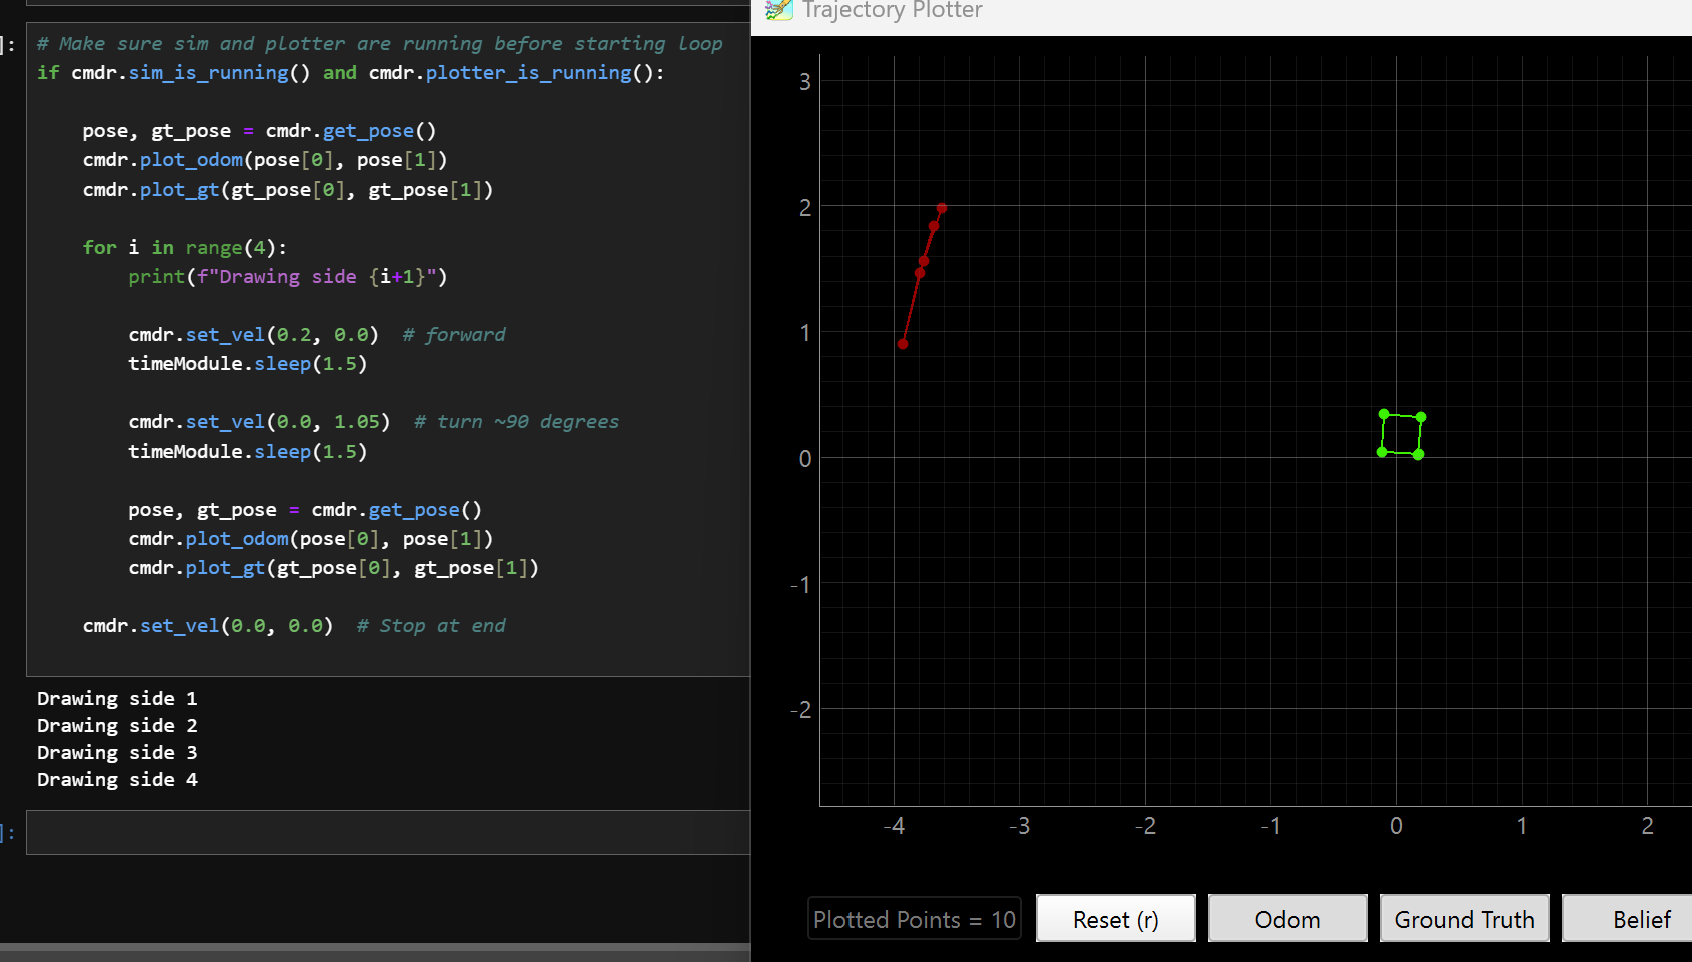Click the print 'Drawing side' statement line
Viewport: 1692px width, 962px height.
click(288, 276)
